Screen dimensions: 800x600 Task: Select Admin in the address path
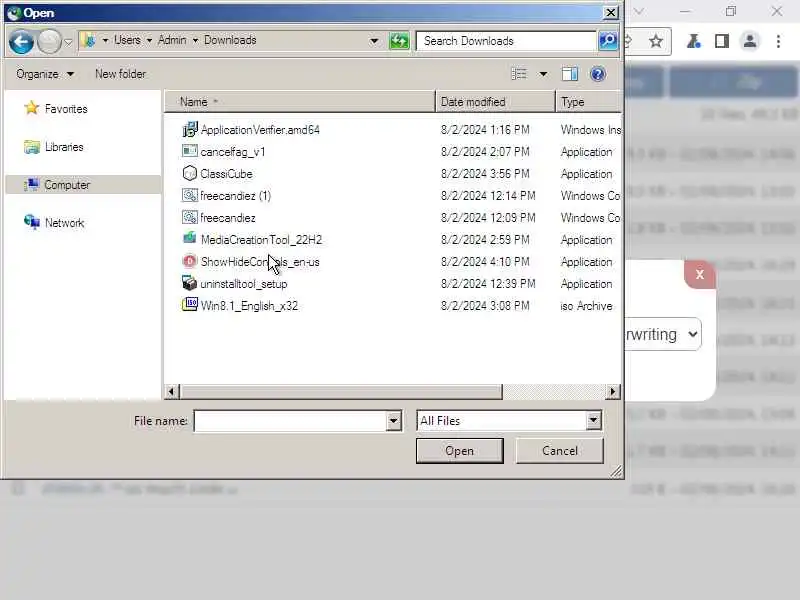[x=172, y=40]
